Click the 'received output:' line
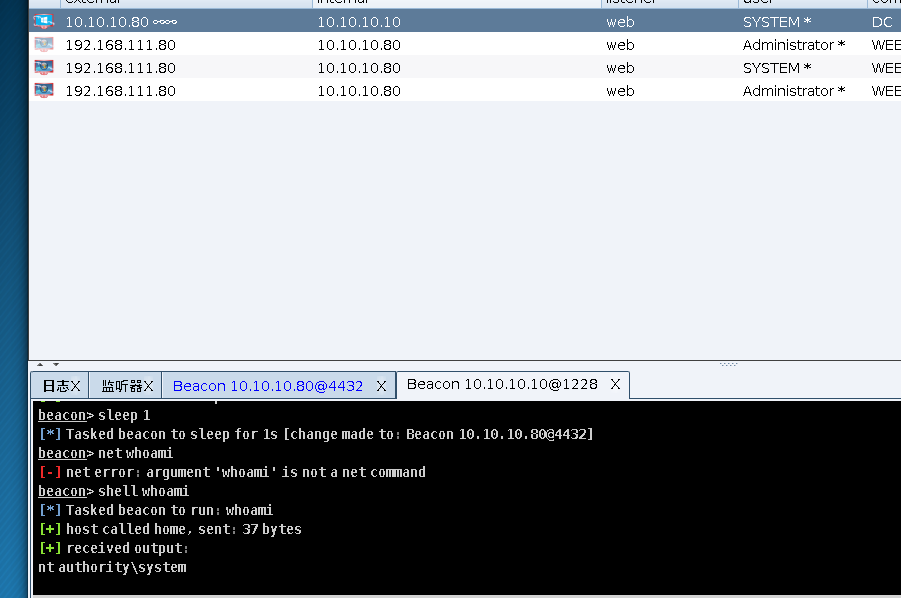This screenshot has width=901, height=598. click(x=113, y=548)
